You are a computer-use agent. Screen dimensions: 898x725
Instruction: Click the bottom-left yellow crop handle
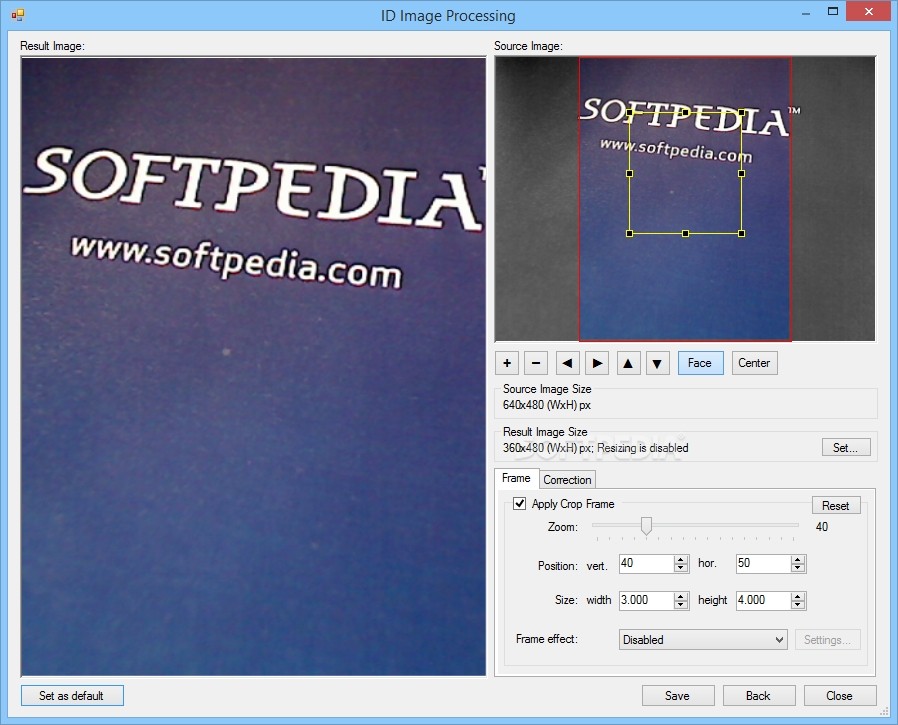click(x=629, y=233)
